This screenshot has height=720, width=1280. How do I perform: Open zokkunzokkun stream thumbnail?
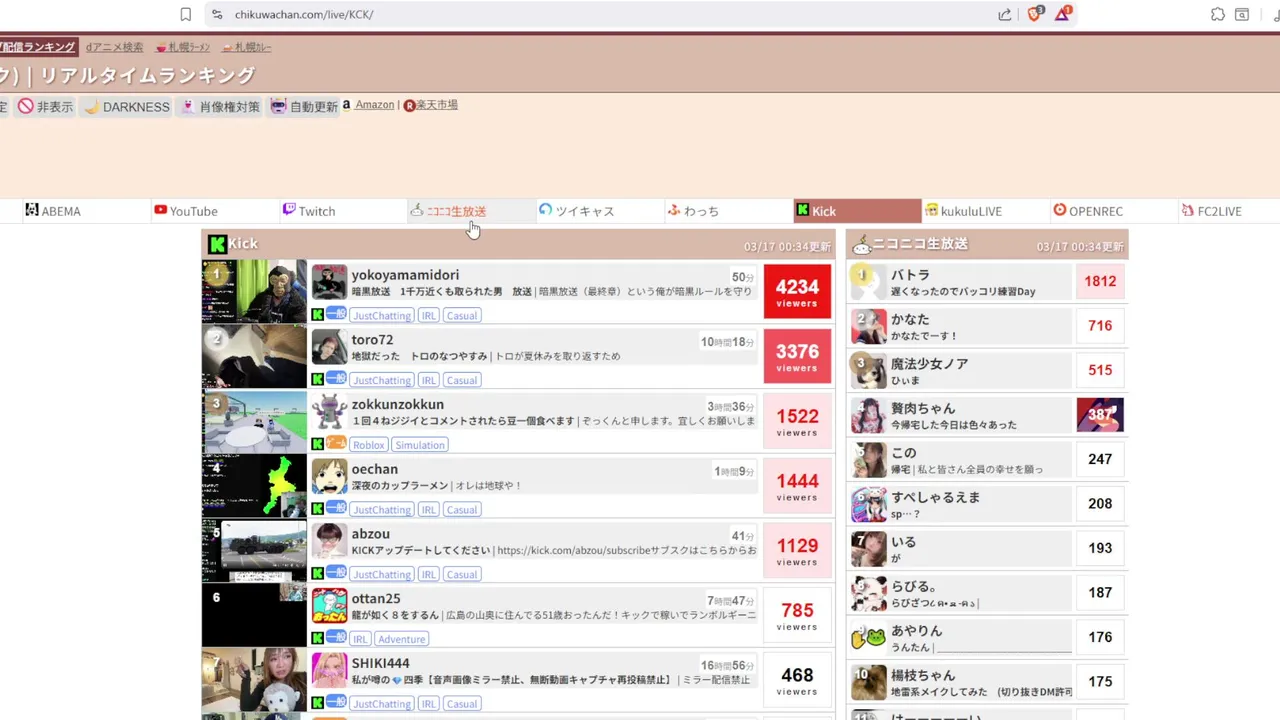254,421
